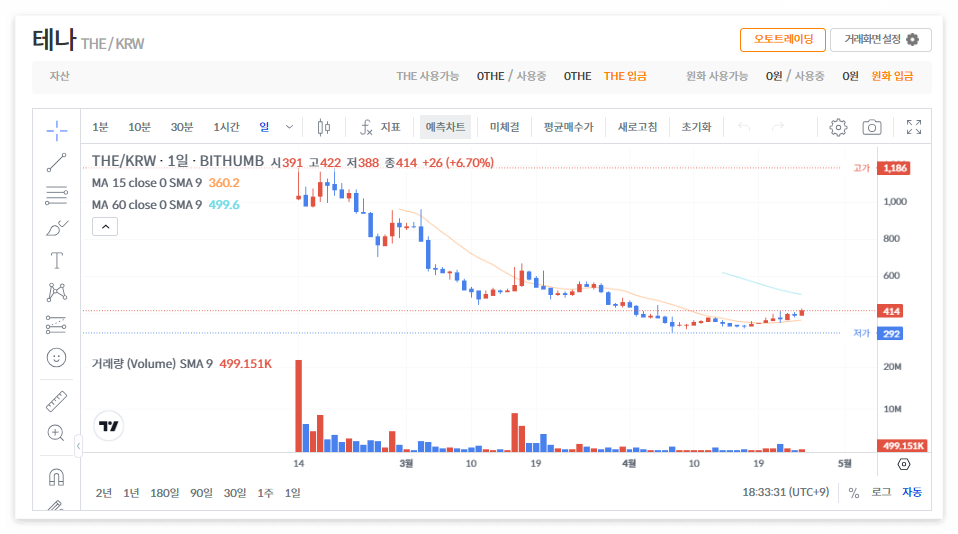Open the indicators (지표) menu
The height and width of the screenshot is (534, 958).
(x=380, y=127)
